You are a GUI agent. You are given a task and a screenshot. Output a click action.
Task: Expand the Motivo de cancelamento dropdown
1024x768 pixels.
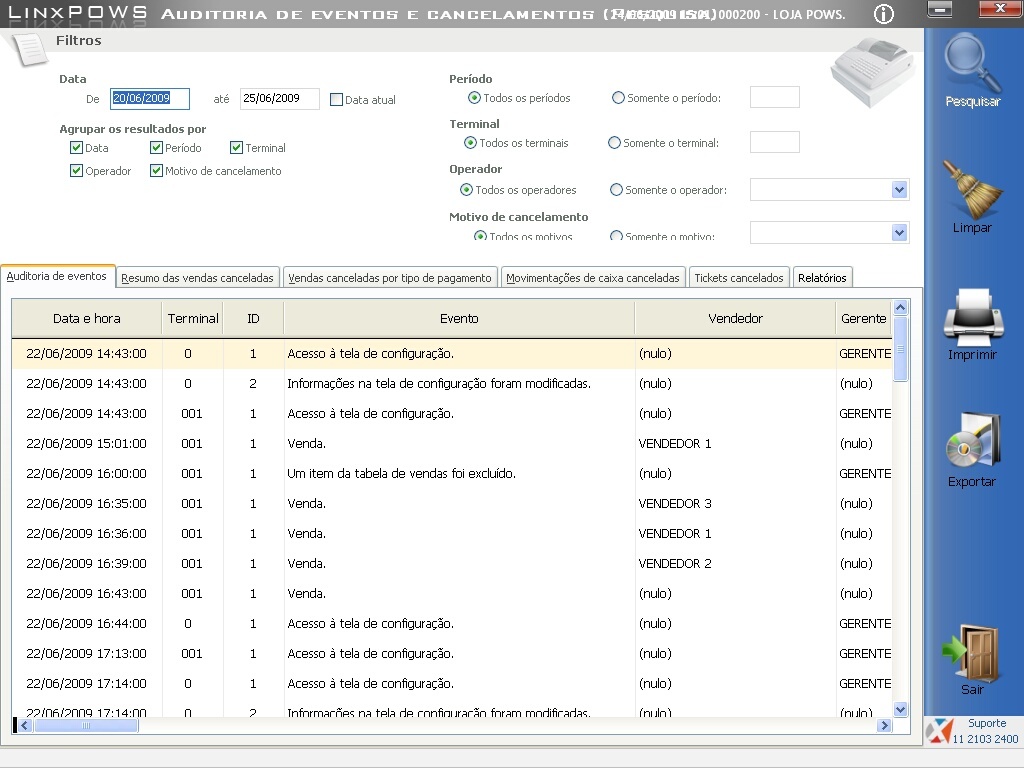tap(899, 232)
